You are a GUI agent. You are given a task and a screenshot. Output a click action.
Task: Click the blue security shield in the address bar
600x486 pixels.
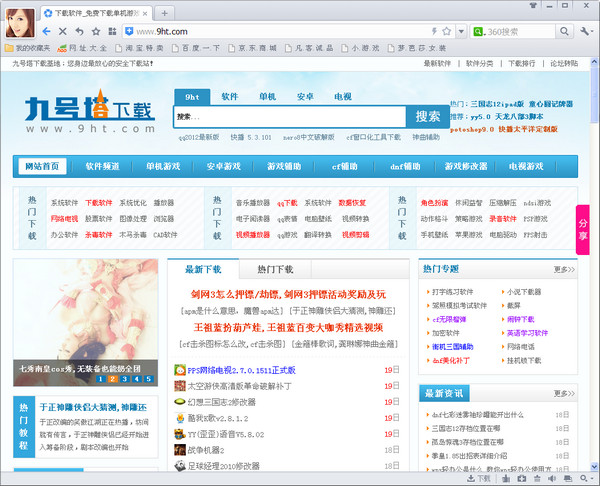pos(129,31)
